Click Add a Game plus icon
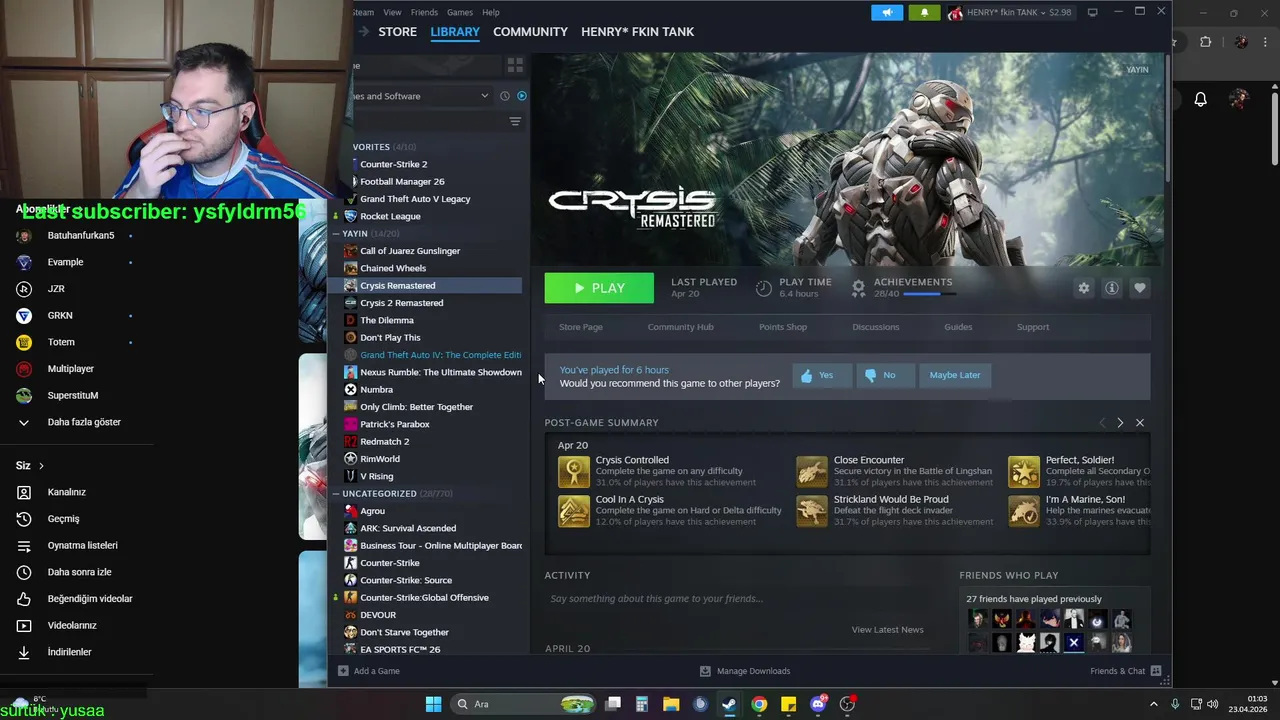Image resolution: width=1280 pixels, height=720 pixels. pyautogui.click(x=343, y=671)
